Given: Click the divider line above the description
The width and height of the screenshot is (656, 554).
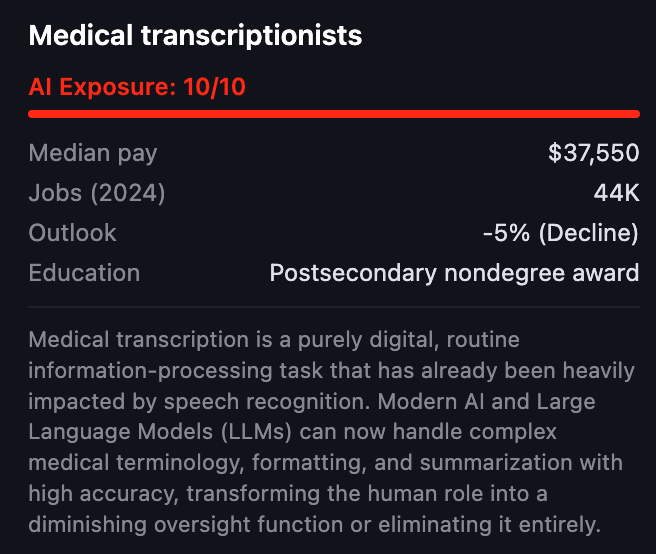Looking at the screenshot, I should [x=333, y=306].
